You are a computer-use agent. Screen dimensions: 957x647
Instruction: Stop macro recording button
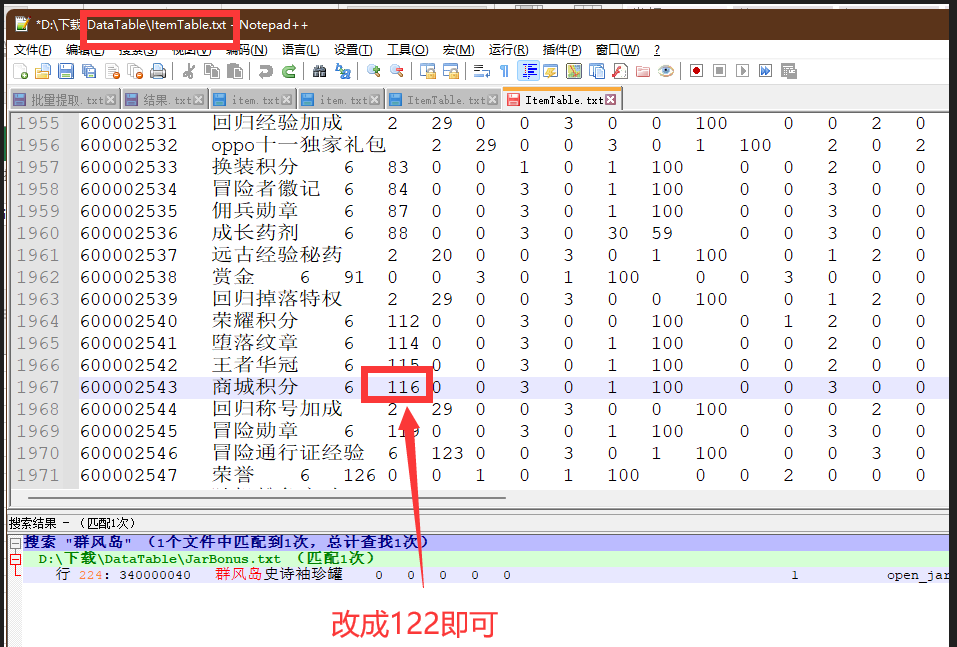tap(720, 71)
